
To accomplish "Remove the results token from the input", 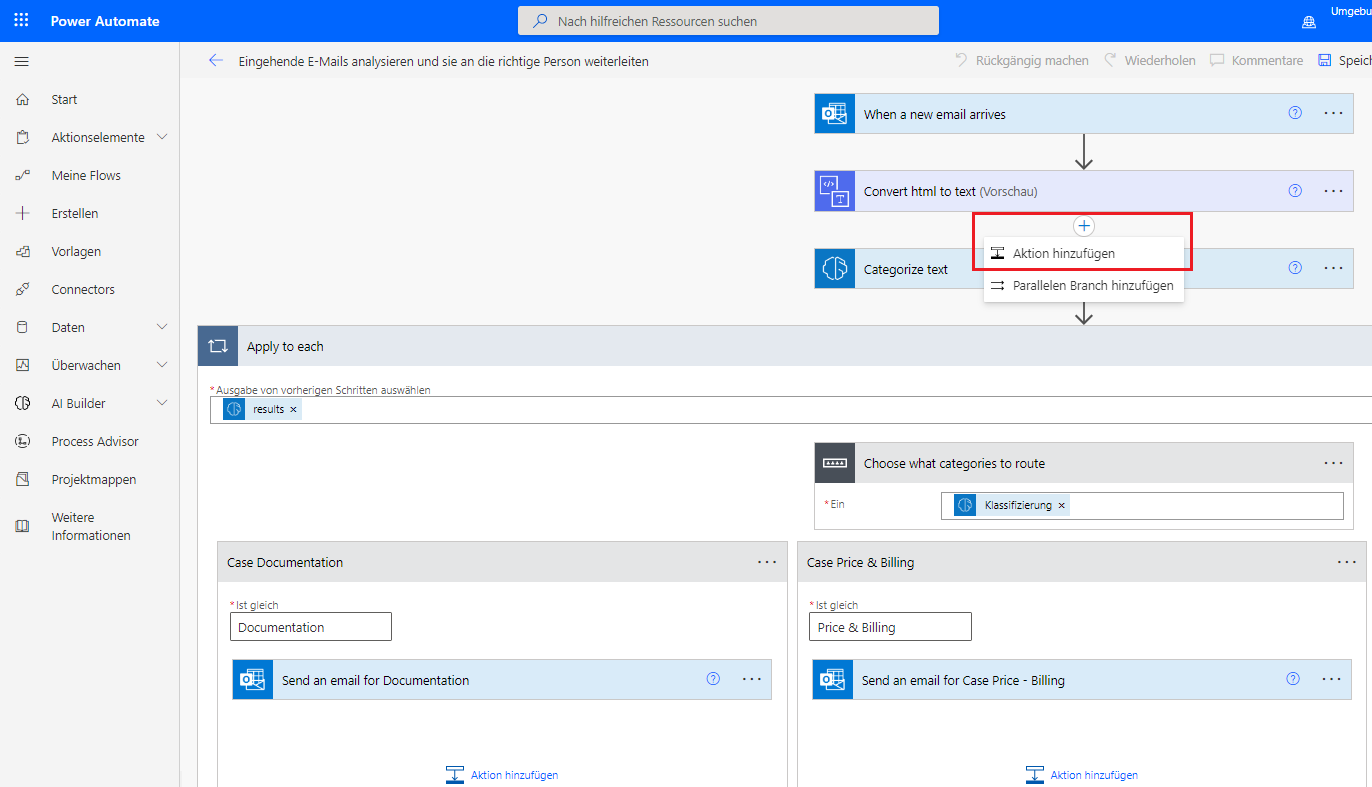I will pyautogui.click(x=293, y=410).
